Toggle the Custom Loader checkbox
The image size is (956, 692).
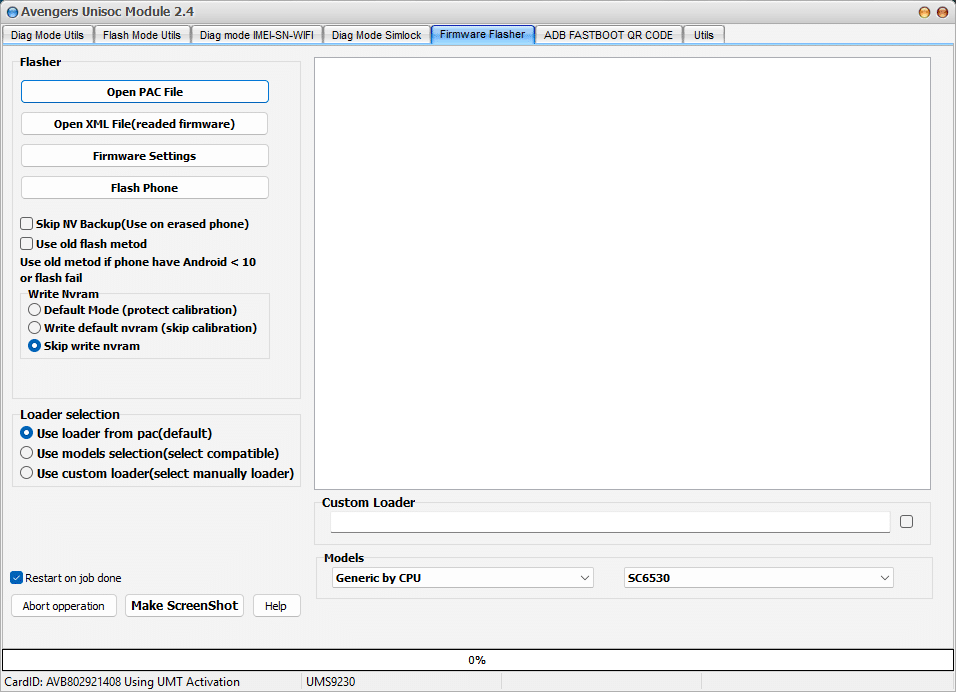(x=907, y=521)
